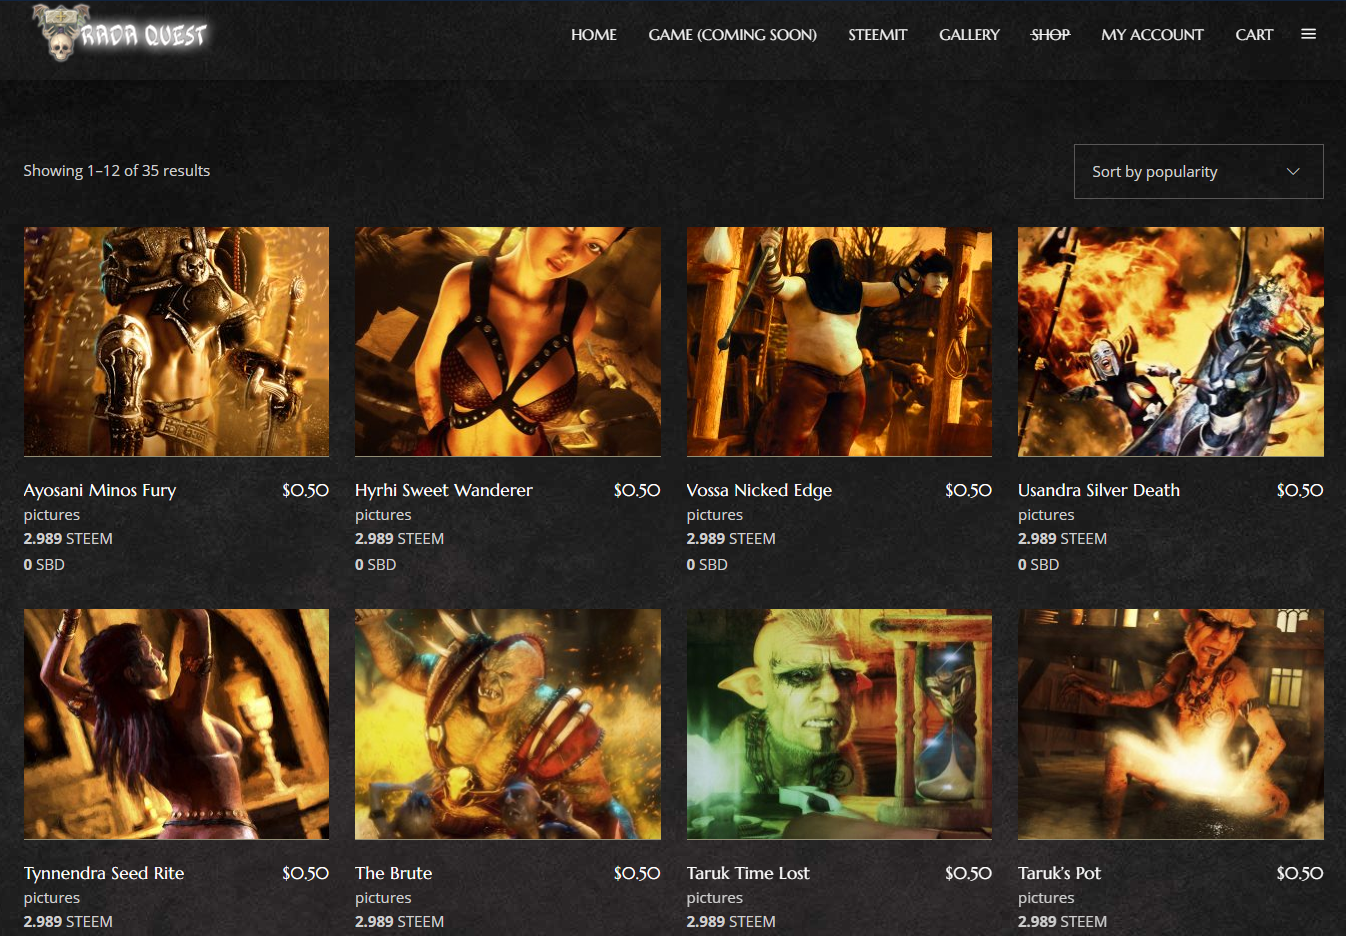Viewport: 1346px width, 936px height.
Task: Open My Account page
Action: click(x=1152, y=35)
